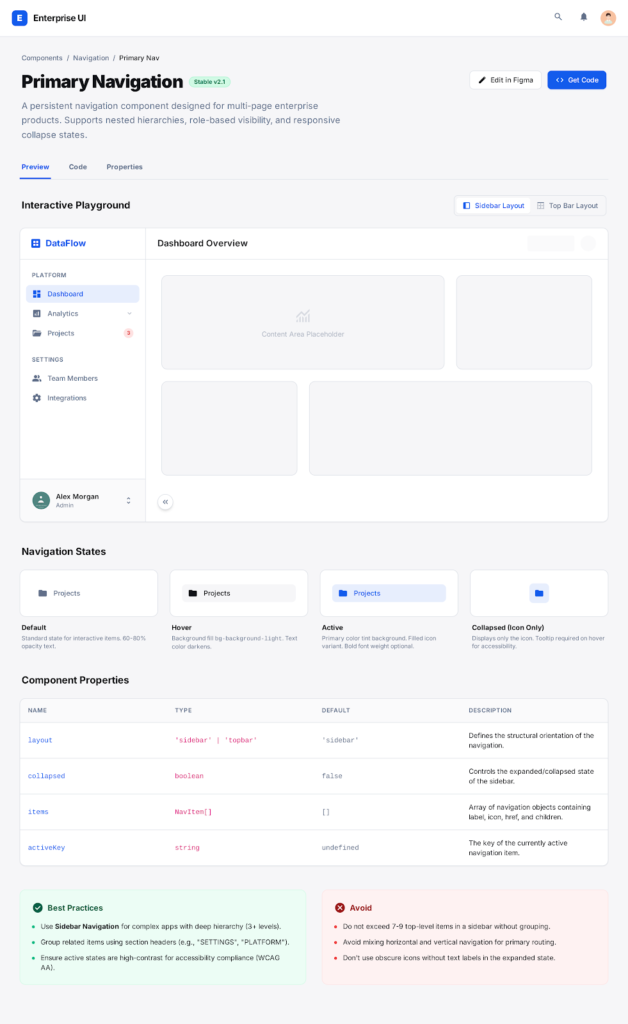
Task: Switch to Top Bar Layout
Action: (567, 205)
